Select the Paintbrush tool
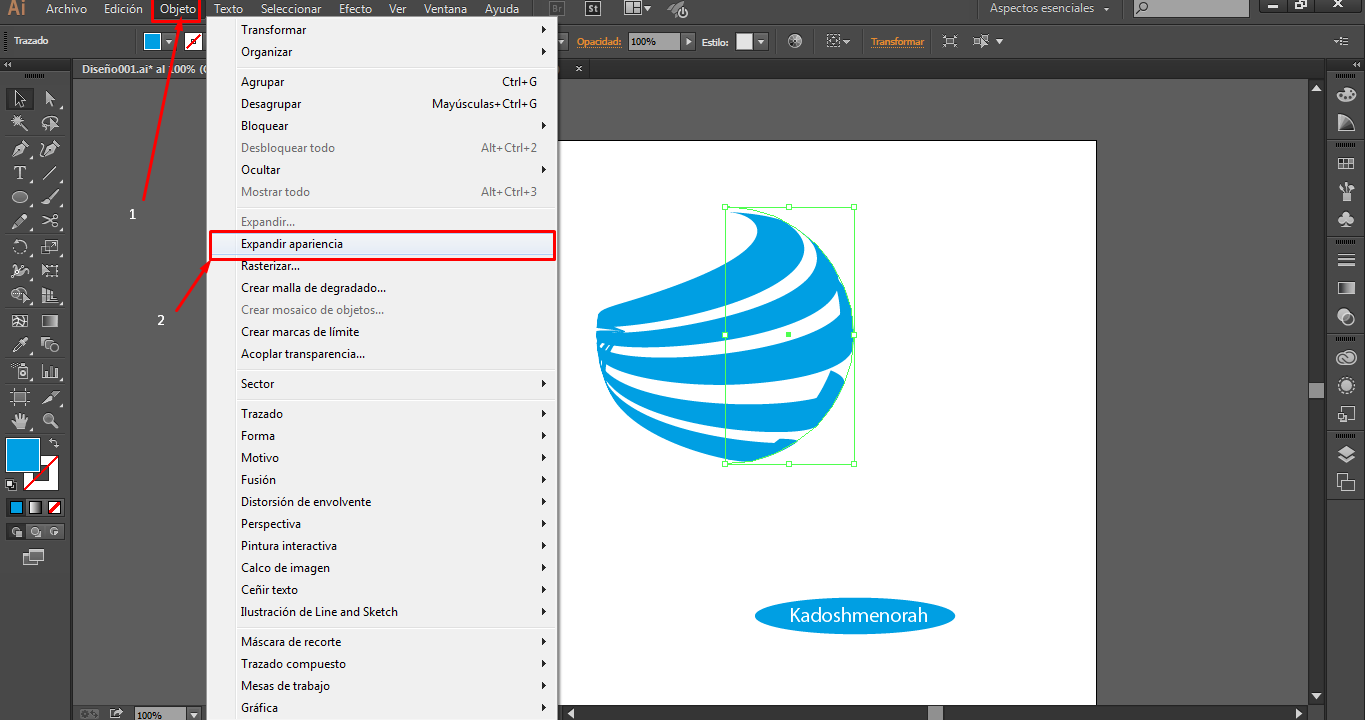Image resolution: width=1365 pixels, height=720 pixels. click(x=50, y=197)
